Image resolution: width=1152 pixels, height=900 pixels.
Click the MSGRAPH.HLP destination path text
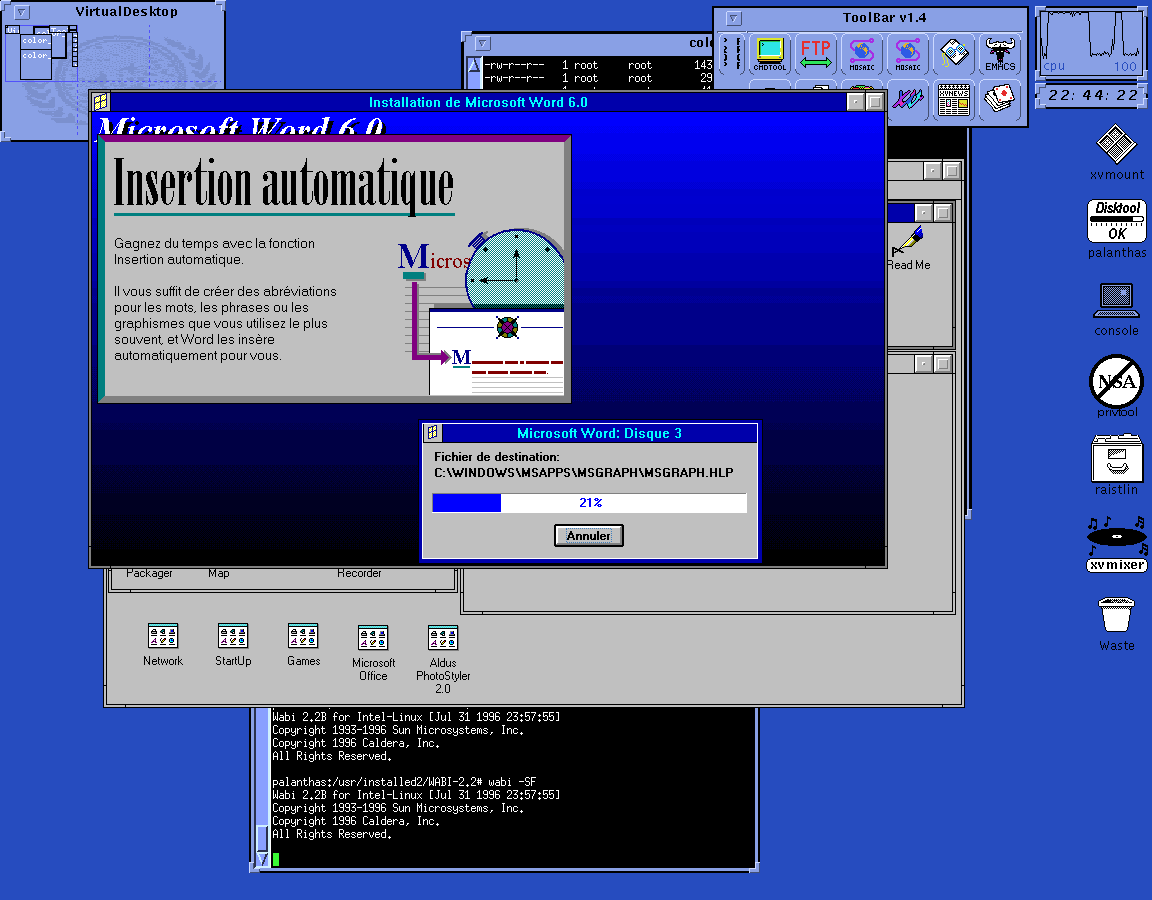tap(583, 472)
